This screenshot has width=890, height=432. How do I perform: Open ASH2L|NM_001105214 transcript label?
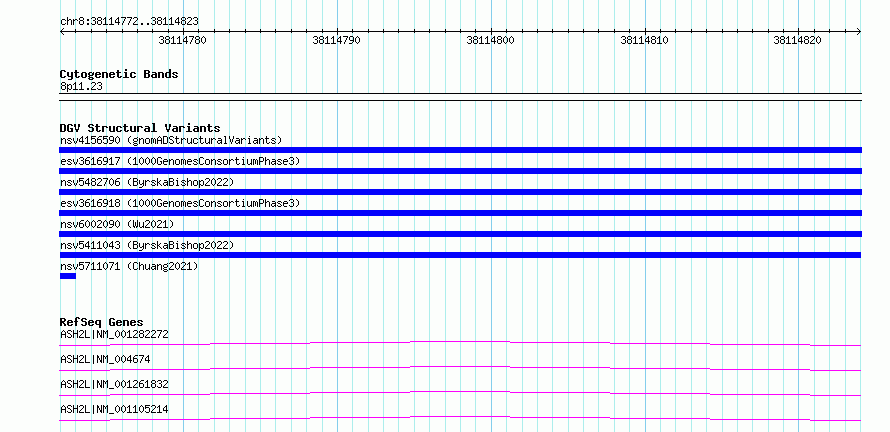coord(114,409)
